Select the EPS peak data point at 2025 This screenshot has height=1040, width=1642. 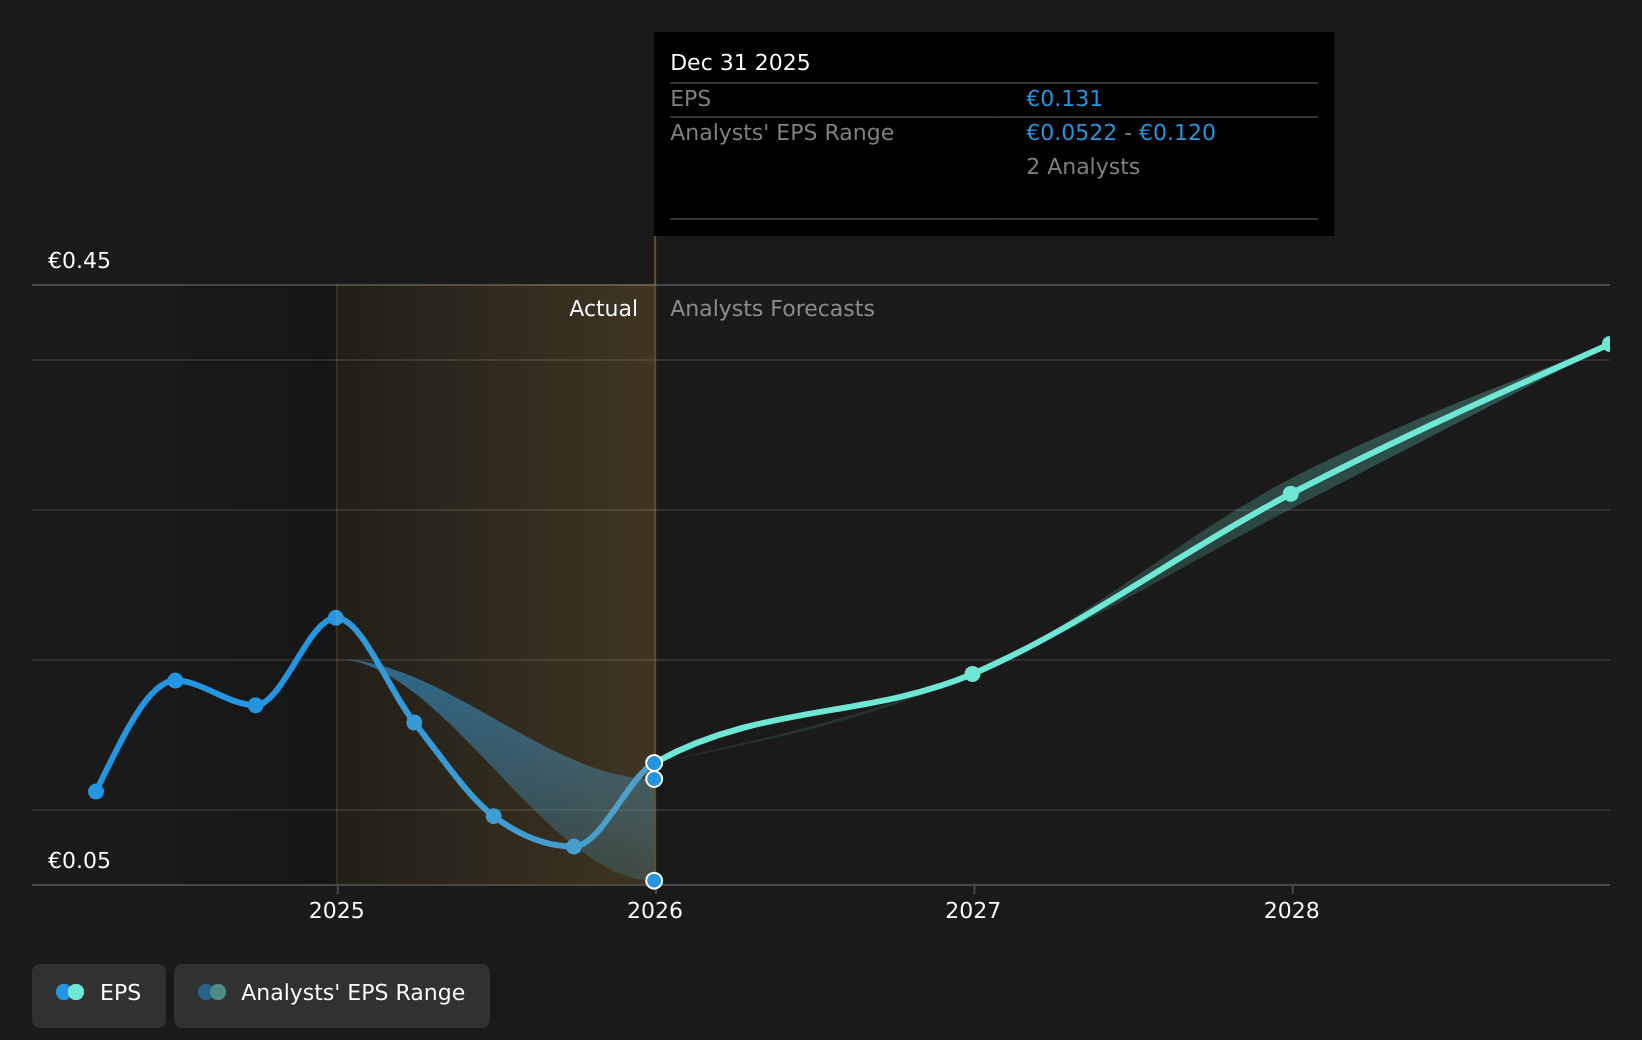336,618
